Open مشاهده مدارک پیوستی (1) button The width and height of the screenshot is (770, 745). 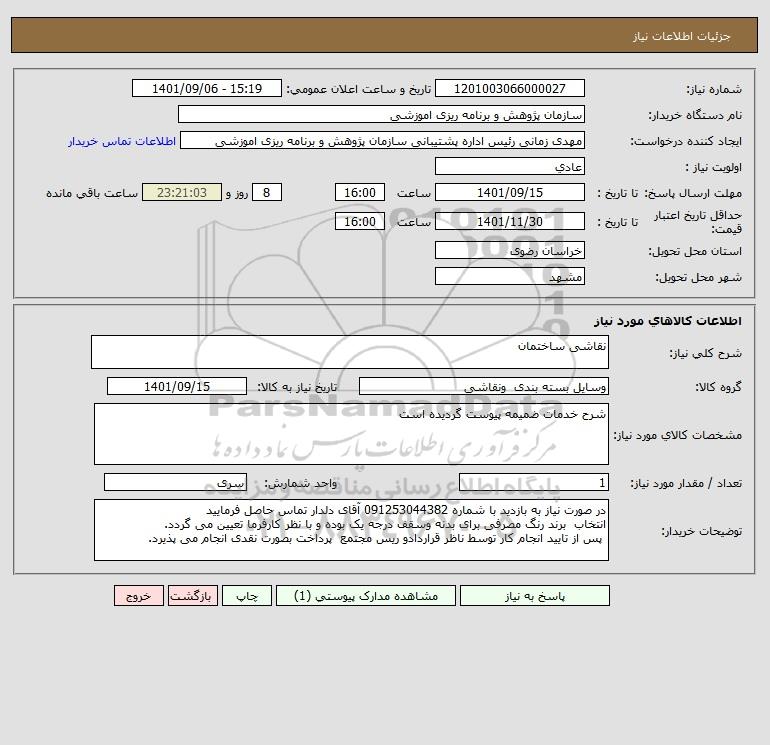366,596
